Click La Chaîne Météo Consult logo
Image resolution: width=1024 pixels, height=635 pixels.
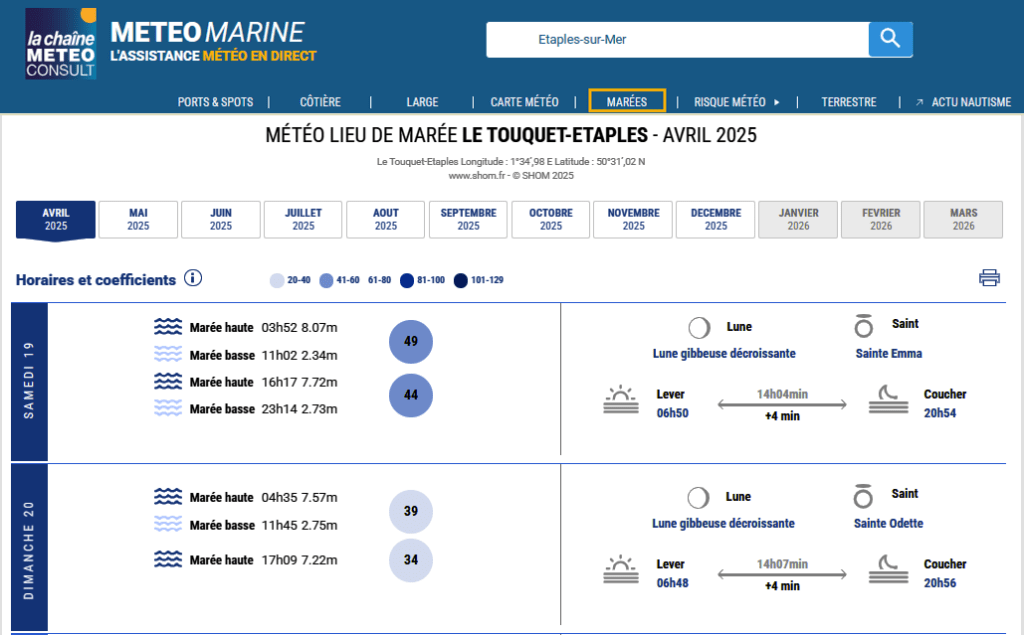point(61,43)
